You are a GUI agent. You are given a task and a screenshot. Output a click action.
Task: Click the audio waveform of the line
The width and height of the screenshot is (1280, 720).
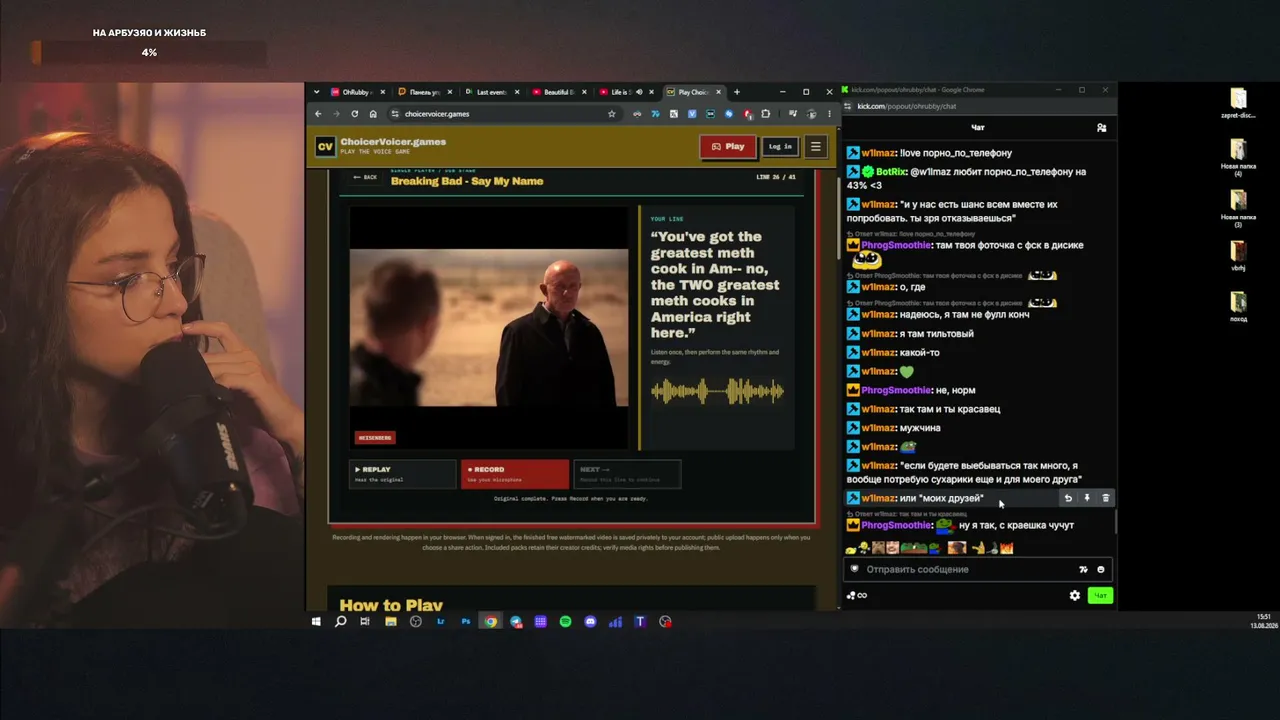717,391
